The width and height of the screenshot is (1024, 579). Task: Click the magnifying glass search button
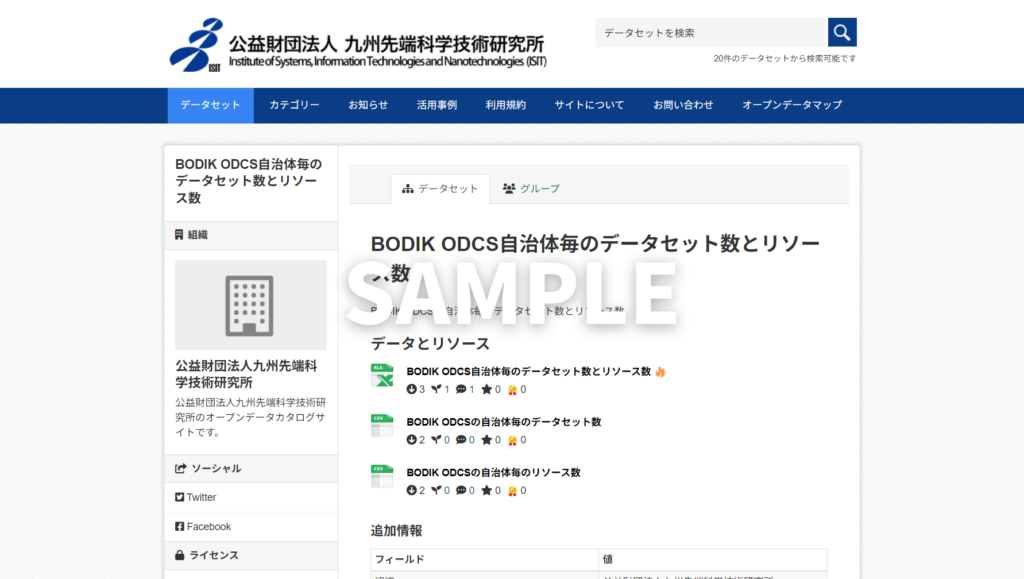tap(842, 32)
